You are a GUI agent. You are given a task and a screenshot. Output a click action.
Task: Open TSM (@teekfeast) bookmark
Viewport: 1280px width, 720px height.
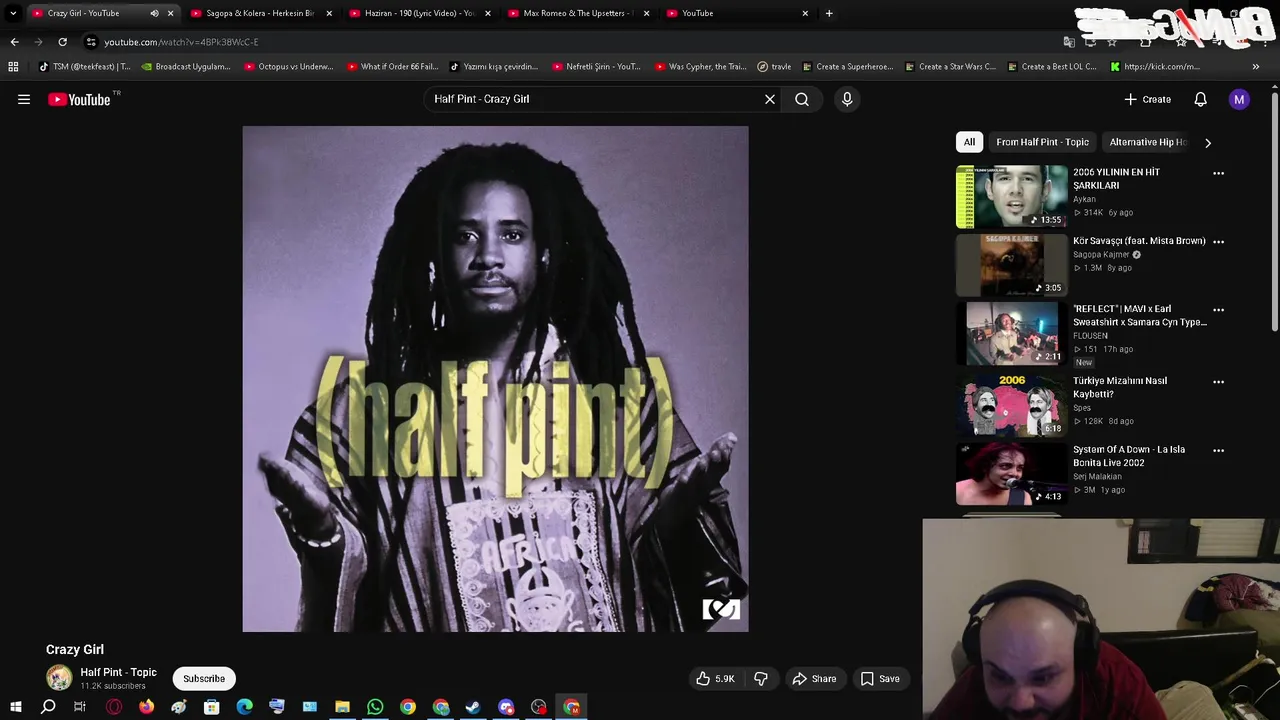(x=84, y=67)
